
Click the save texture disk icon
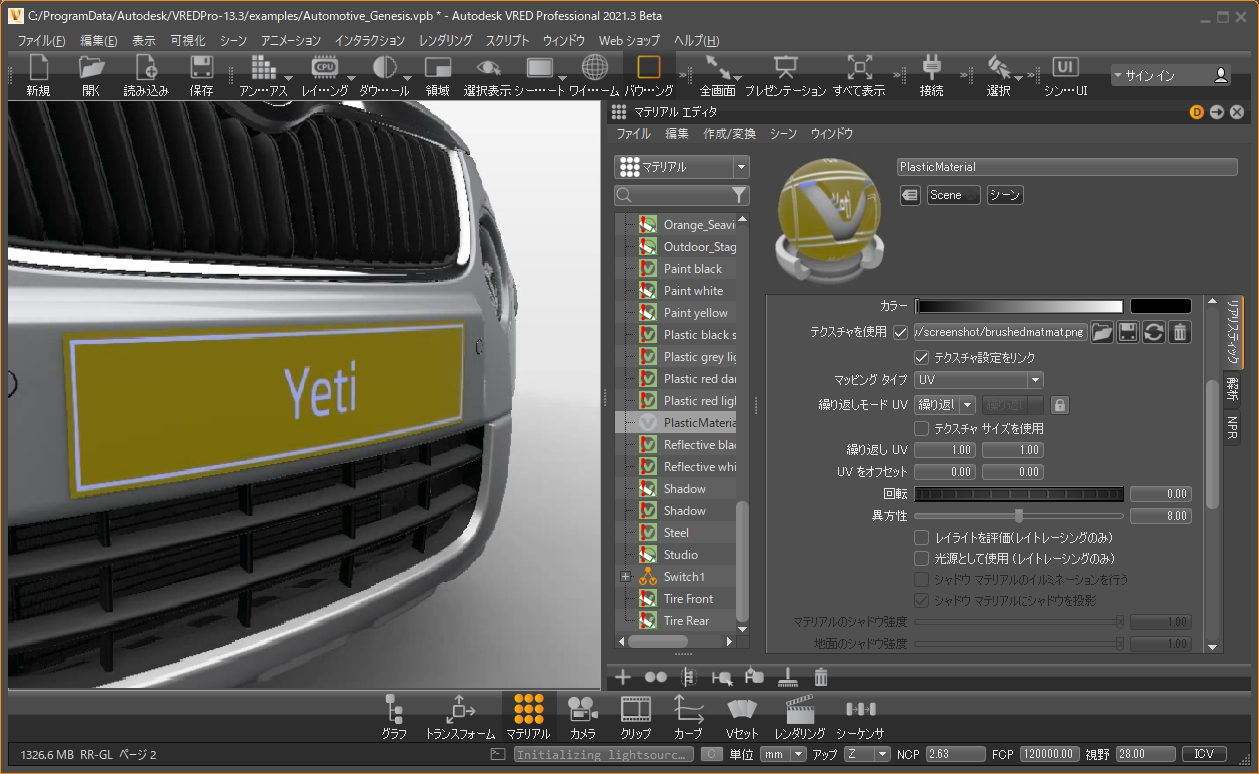(1128, 332)
